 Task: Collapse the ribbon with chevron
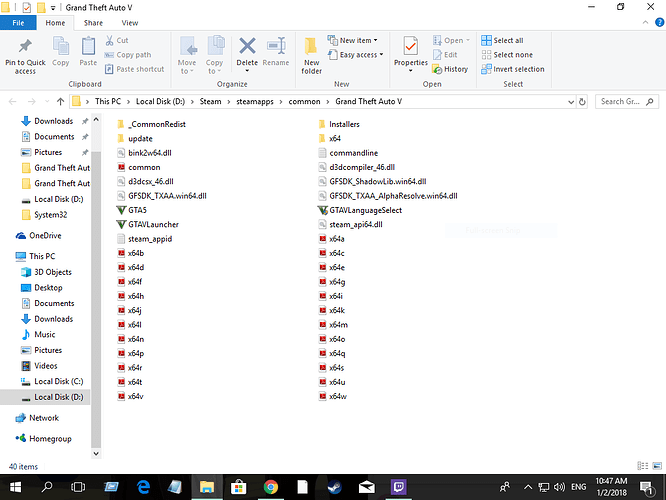(x=646, y=23)
